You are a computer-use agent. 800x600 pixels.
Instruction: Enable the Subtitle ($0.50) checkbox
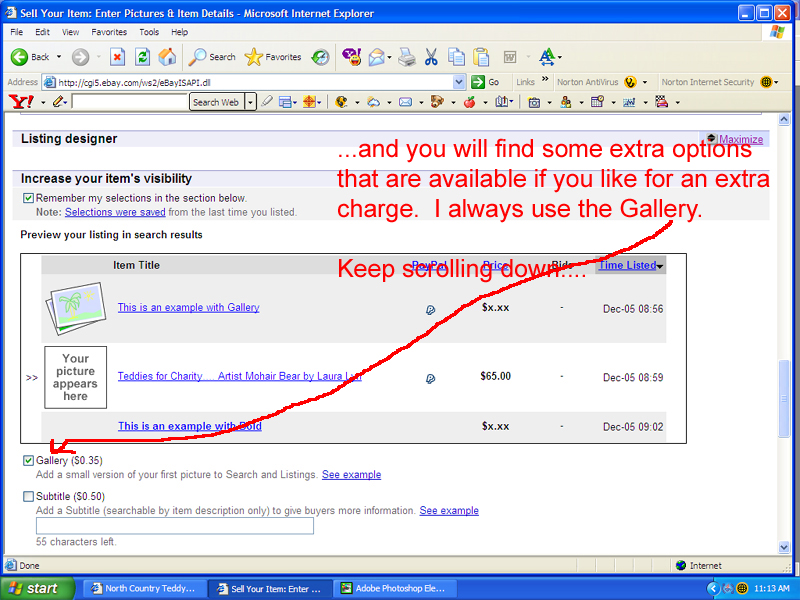coord(28,497)
